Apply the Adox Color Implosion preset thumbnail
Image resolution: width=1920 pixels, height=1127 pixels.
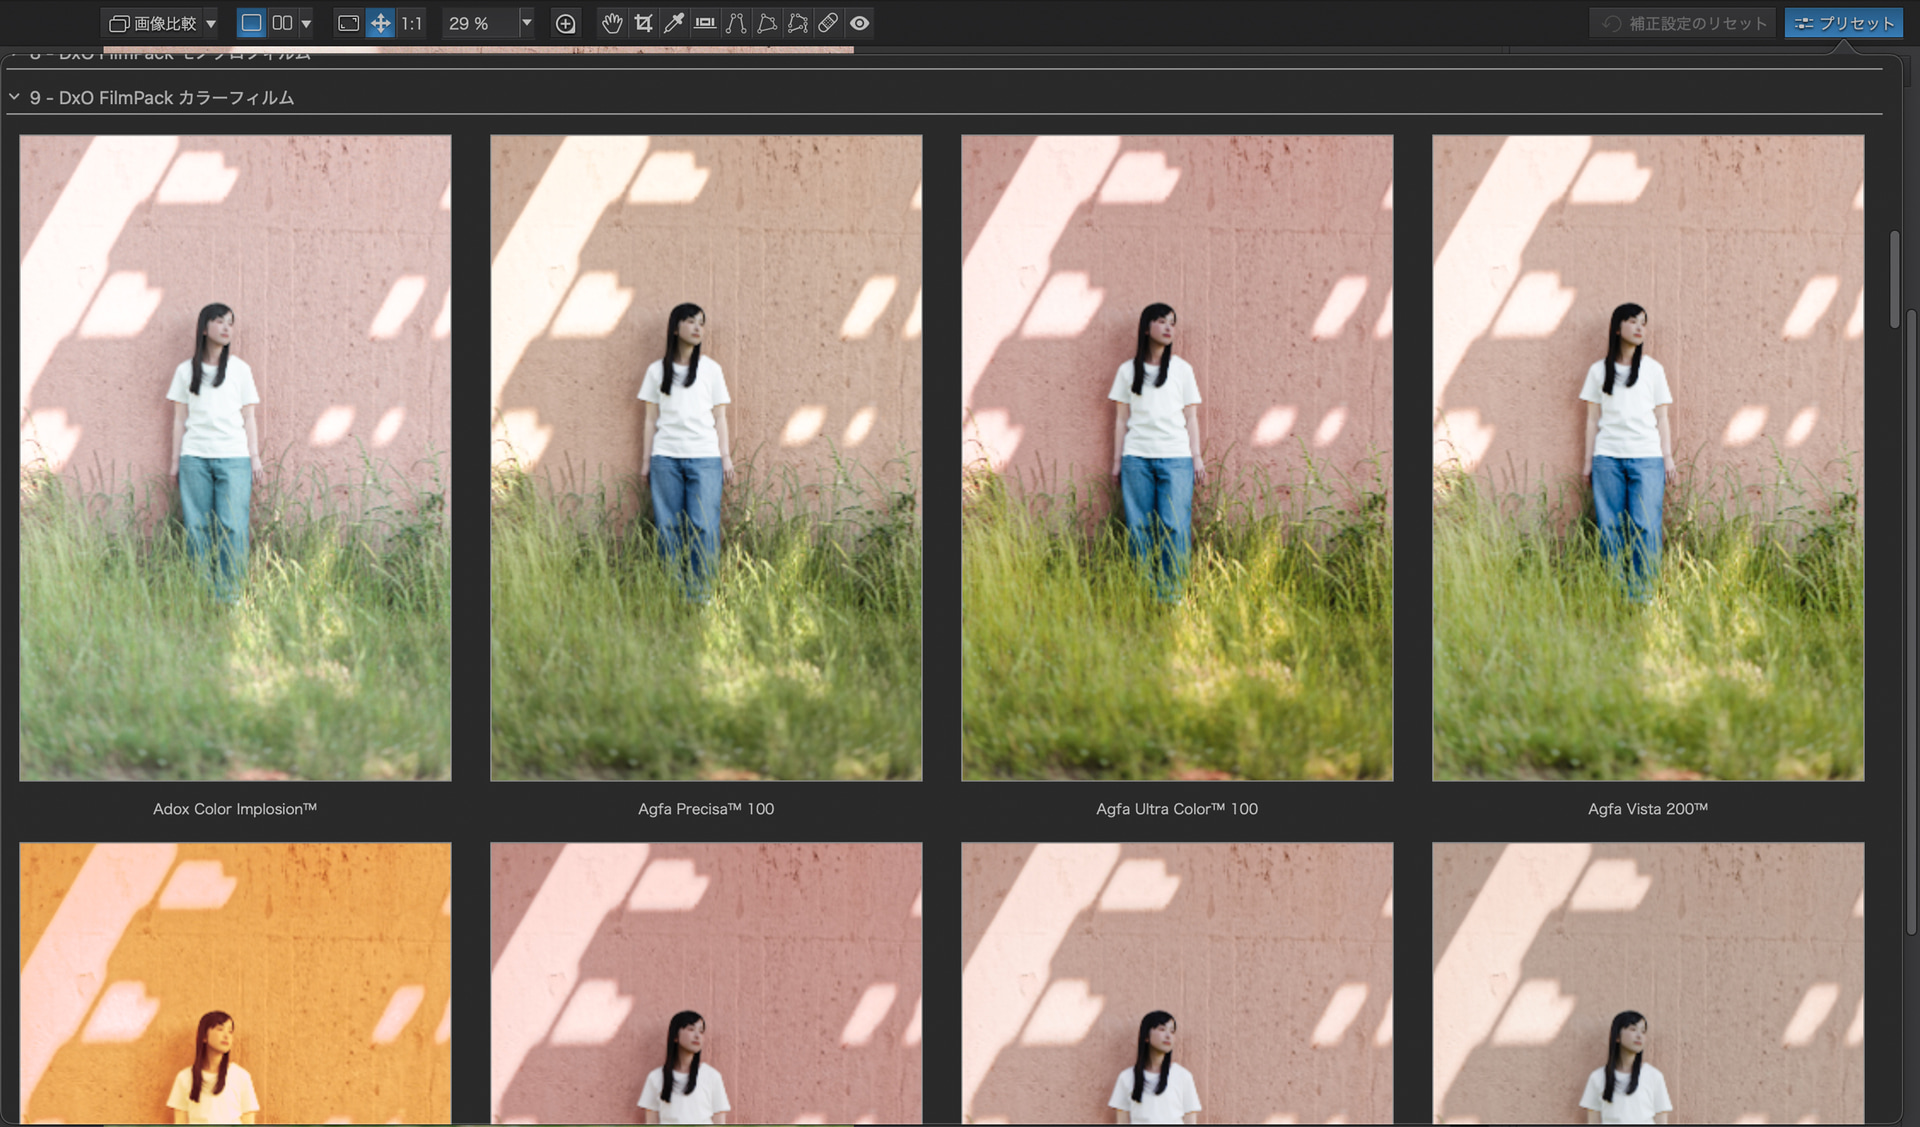pos(235,458)
